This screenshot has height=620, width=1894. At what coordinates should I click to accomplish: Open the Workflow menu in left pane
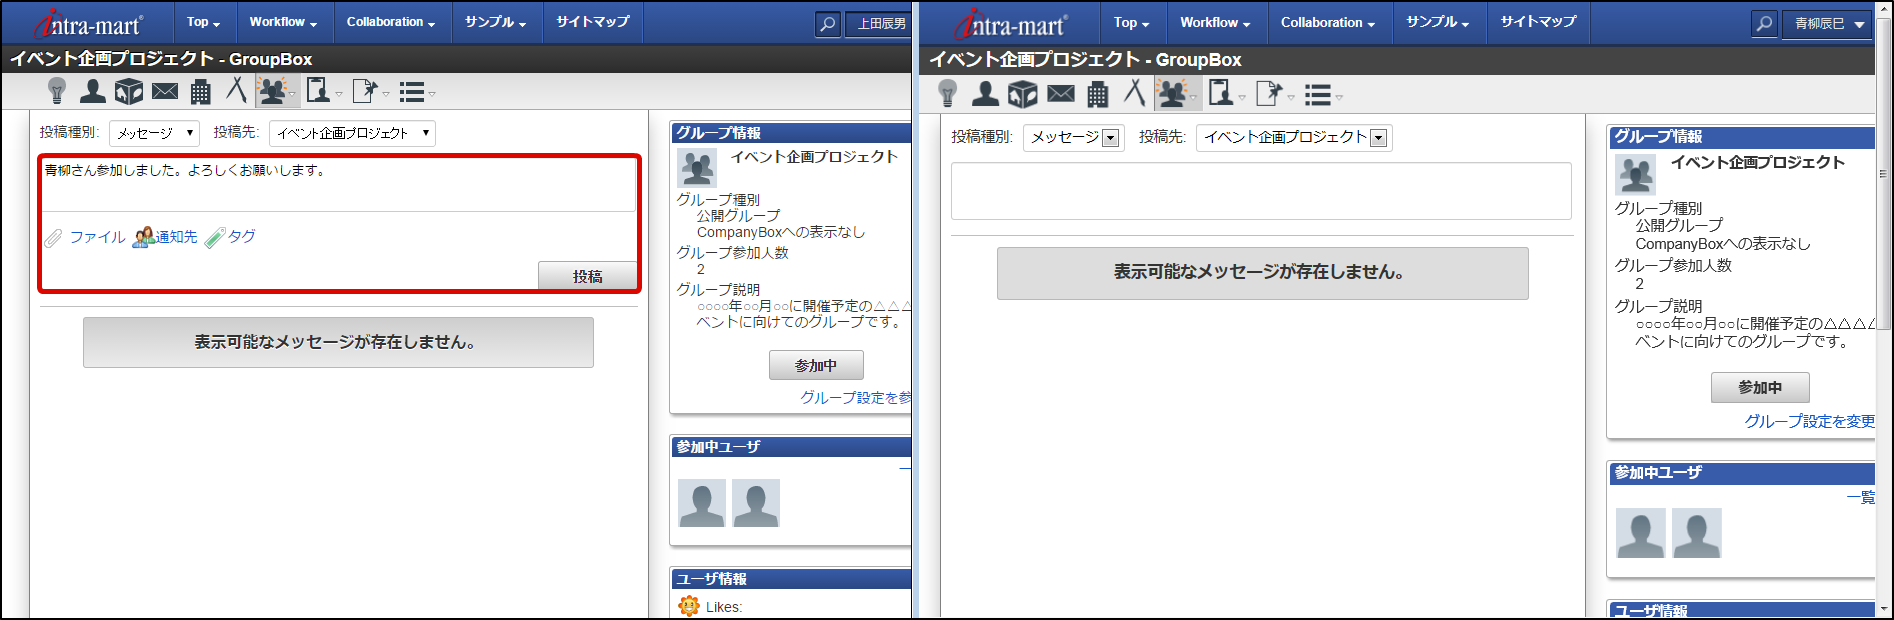pos(283,22)
